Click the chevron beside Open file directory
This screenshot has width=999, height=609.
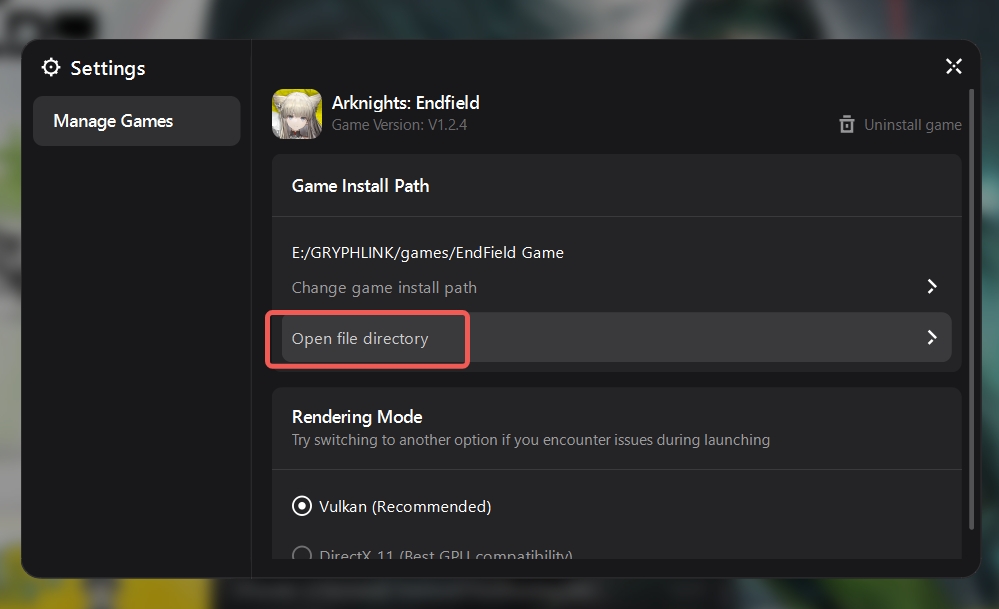(x=931, y=338)
